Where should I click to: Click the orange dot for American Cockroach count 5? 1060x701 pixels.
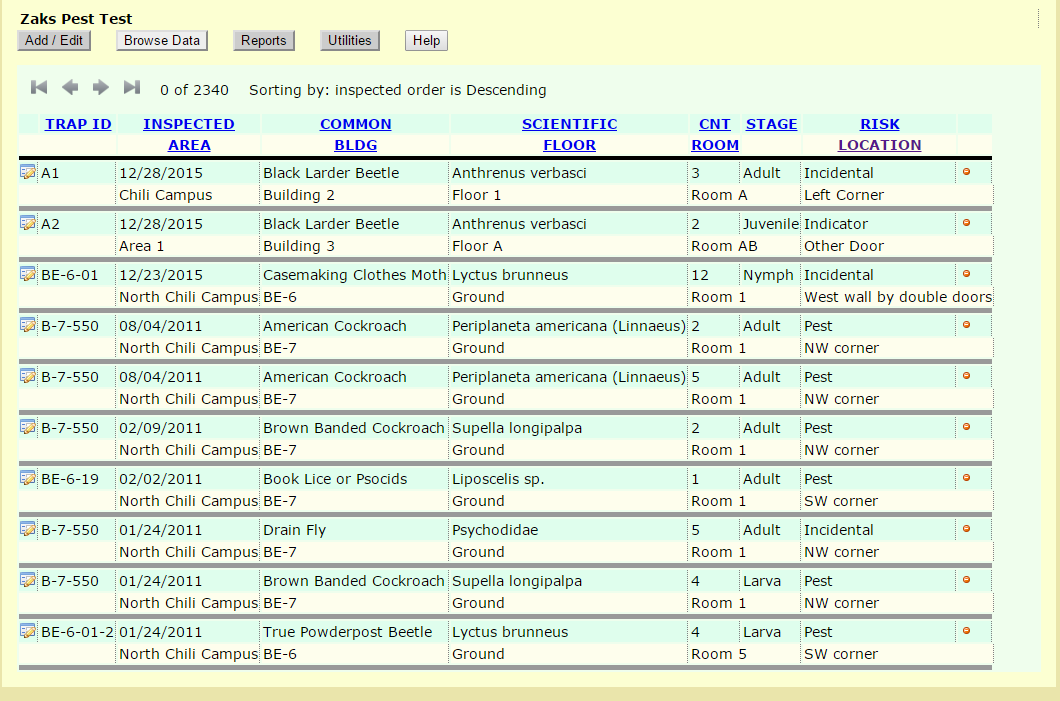(967, 376)
